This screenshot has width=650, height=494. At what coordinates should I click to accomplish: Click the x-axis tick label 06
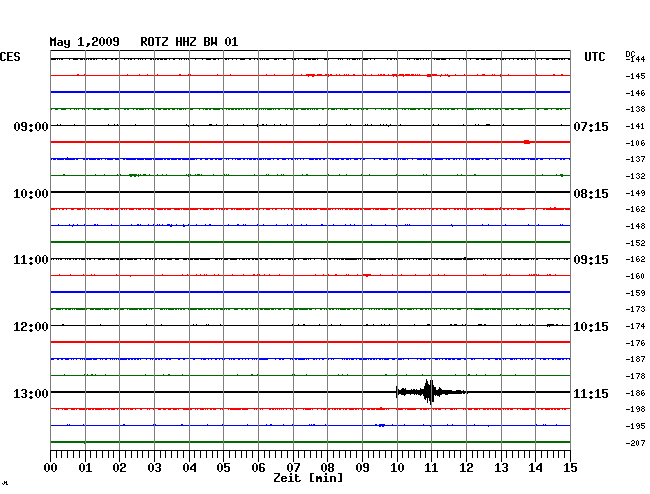pyautogui.click(x=258, y=468)
